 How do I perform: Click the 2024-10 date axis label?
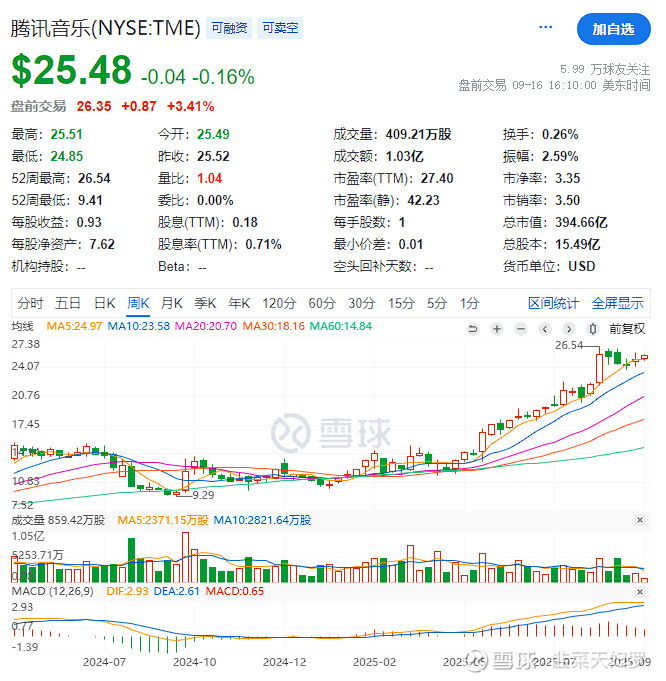(x=194, y=662)
